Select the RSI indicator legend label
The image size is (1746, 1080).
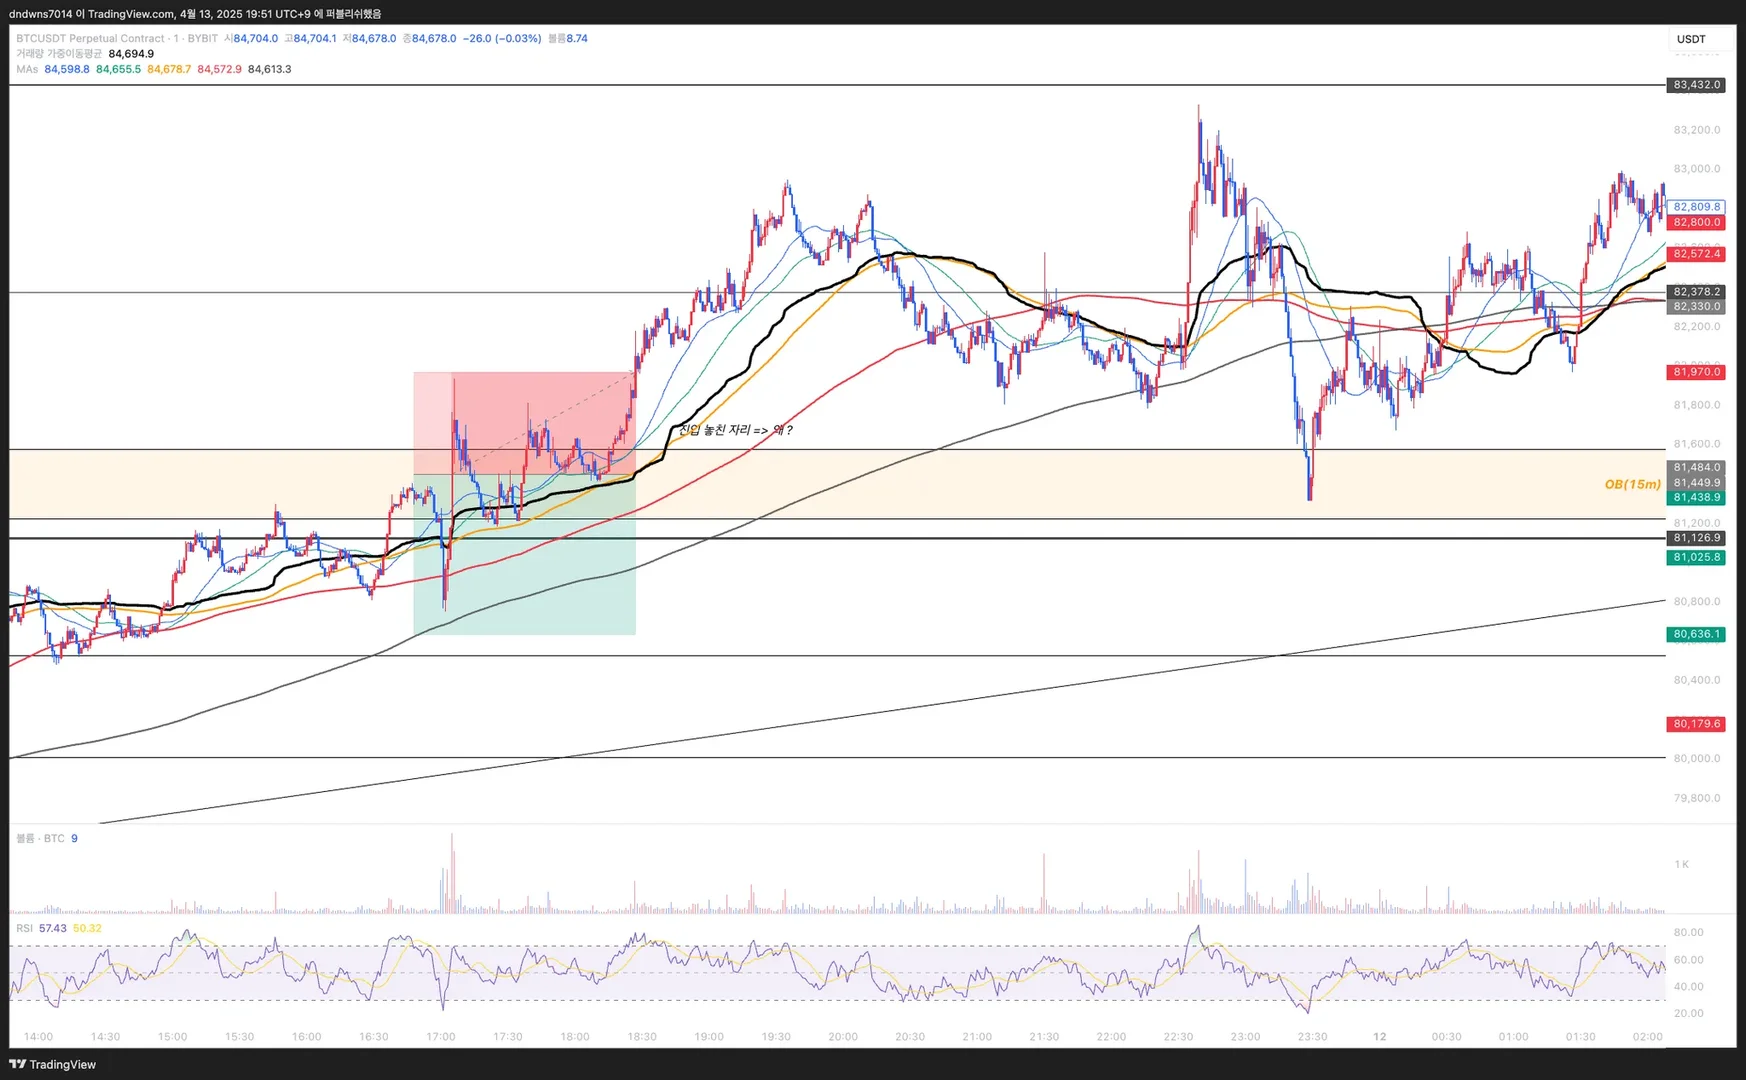pos(24,928)
